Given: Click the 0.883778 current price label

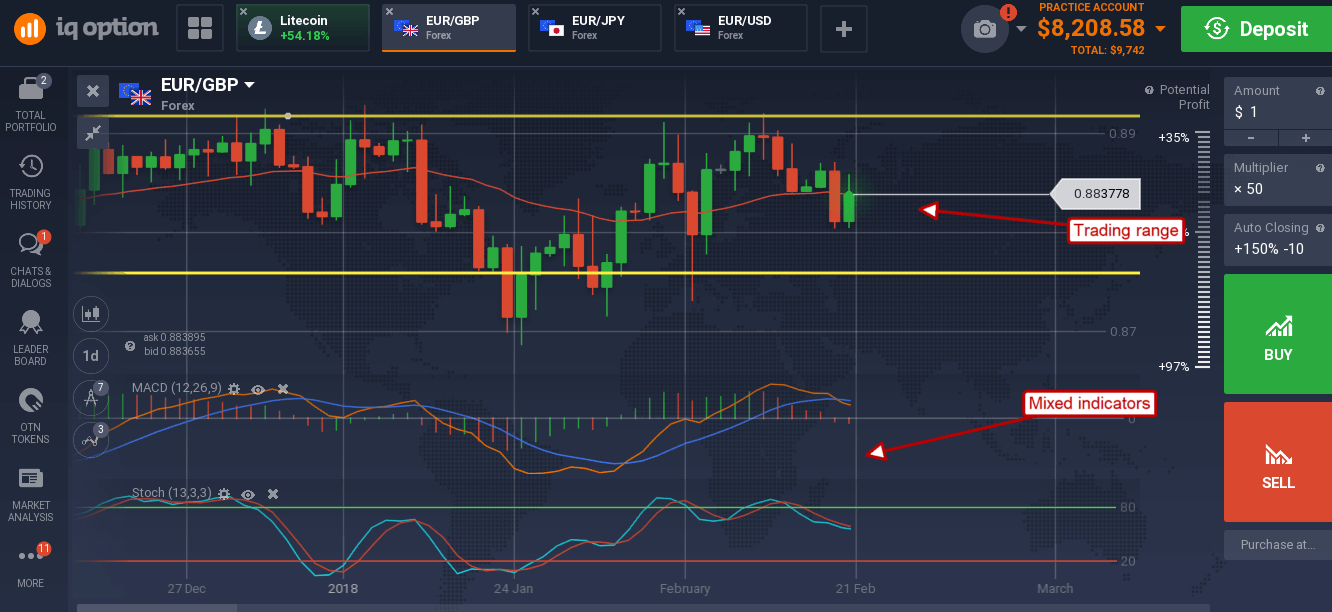Looking at the screenshot, I should point(1096,193).
